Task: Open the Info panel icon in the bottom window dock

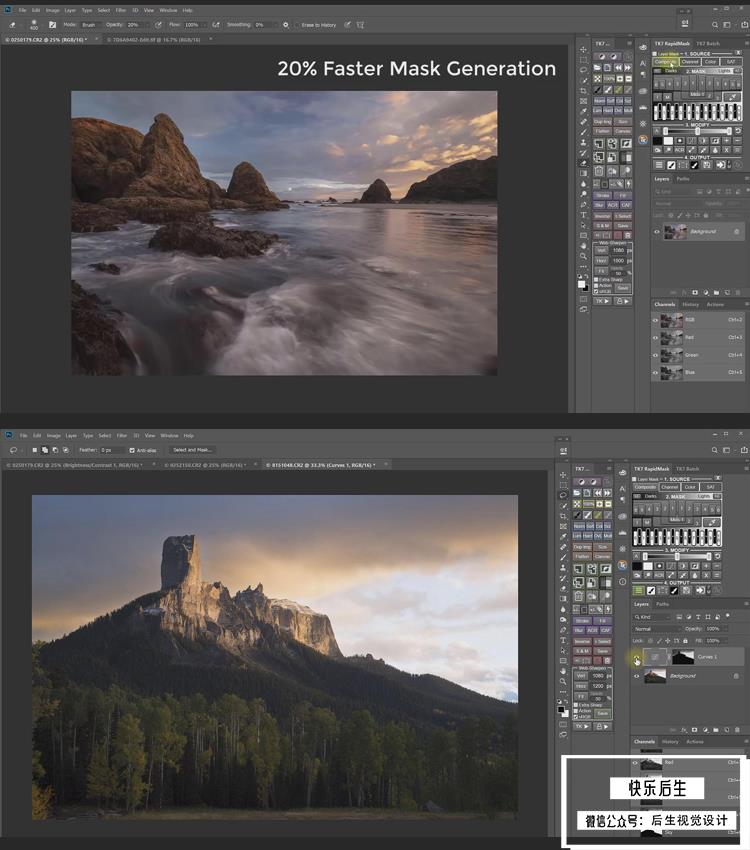Action: [x=623, y=582]
